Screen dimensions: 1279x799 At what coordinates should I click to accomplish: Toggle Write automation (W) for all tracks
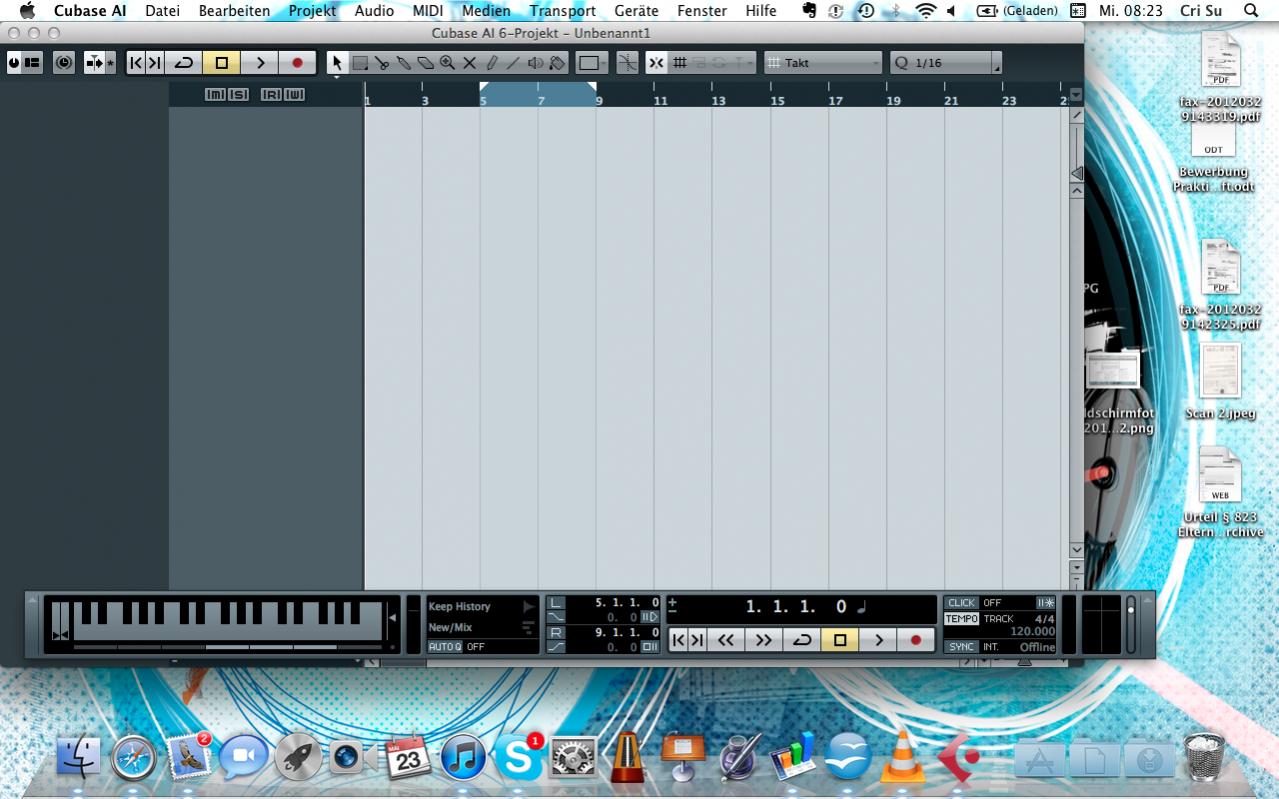(294, 94)
